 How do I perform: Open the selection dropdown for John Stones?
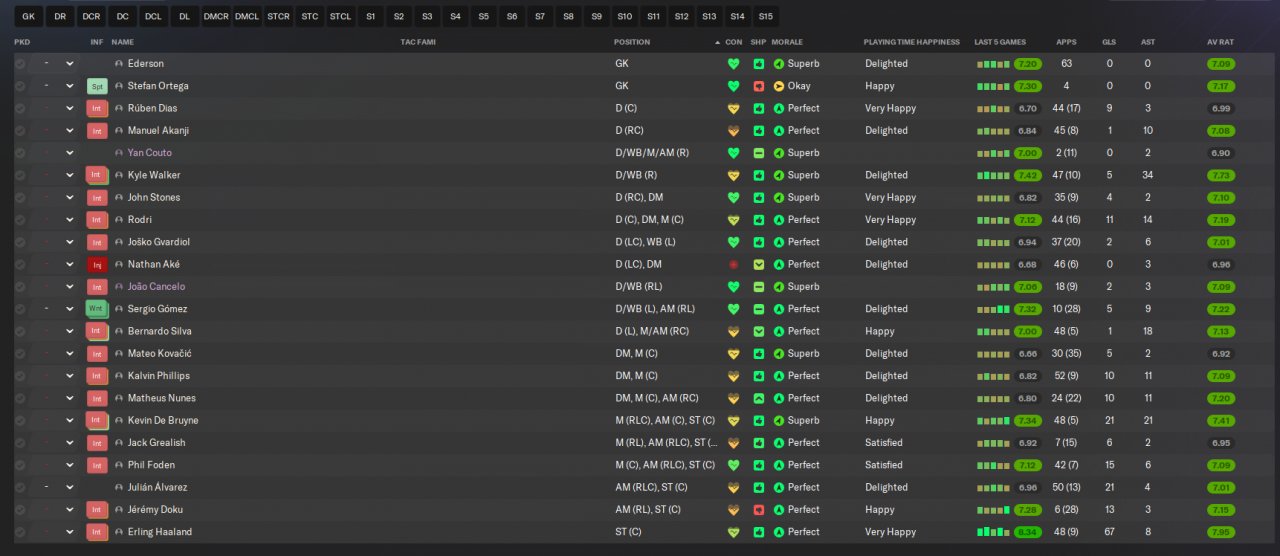pyautogui.click(x=70, y=198)
